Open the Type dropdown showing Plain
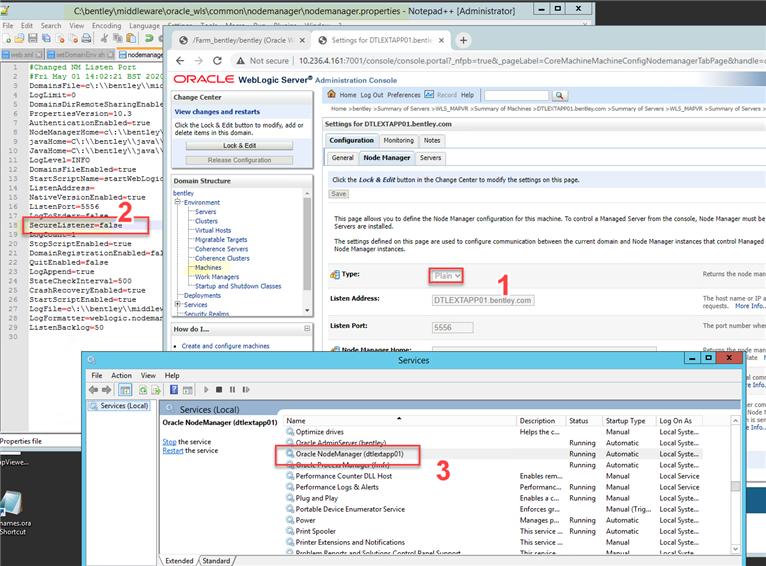 click(x=447, y=276)
